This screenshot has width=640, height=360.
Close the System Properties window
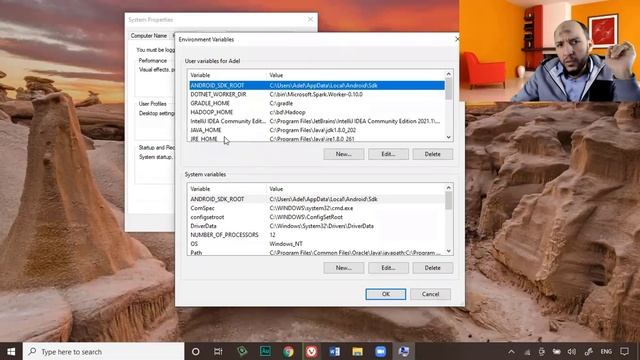pyautogui.click(x=311, y=19)
